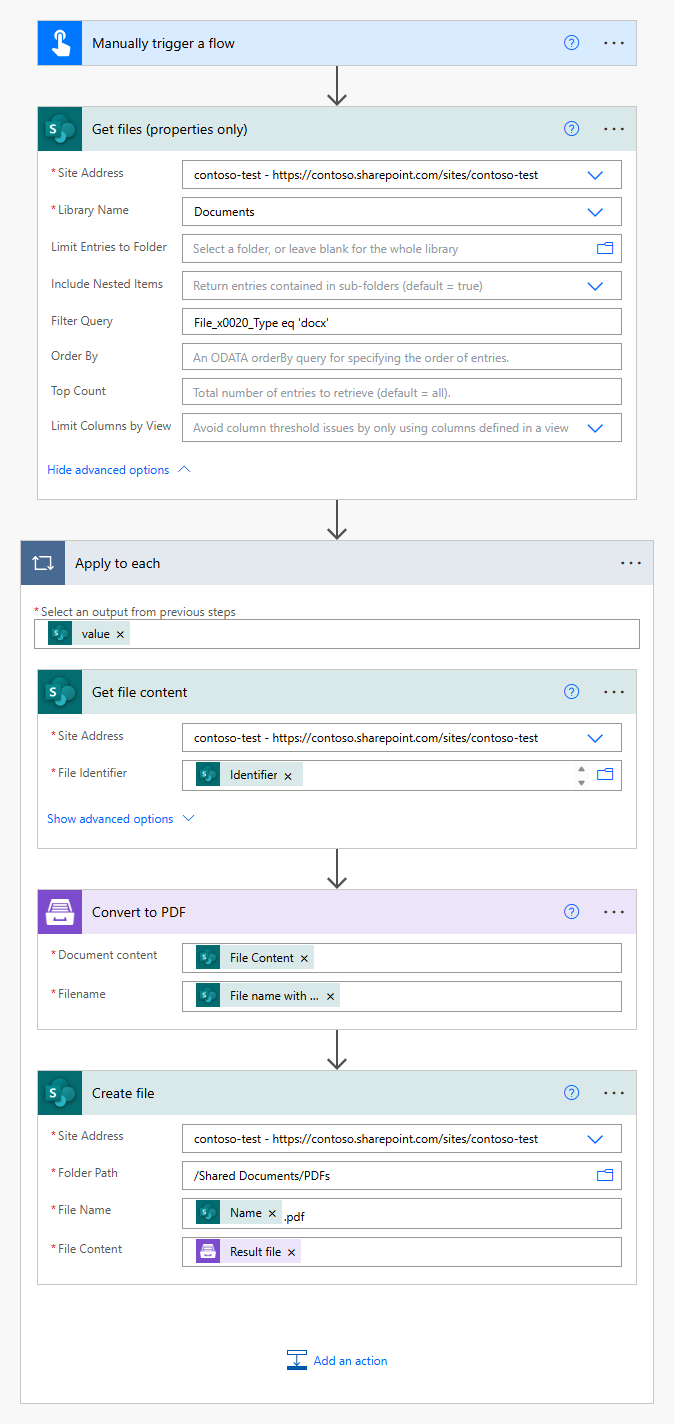Screen dimensions: 674x1424
Task: Click the Convert to PDF title
Action: (139, 912)
